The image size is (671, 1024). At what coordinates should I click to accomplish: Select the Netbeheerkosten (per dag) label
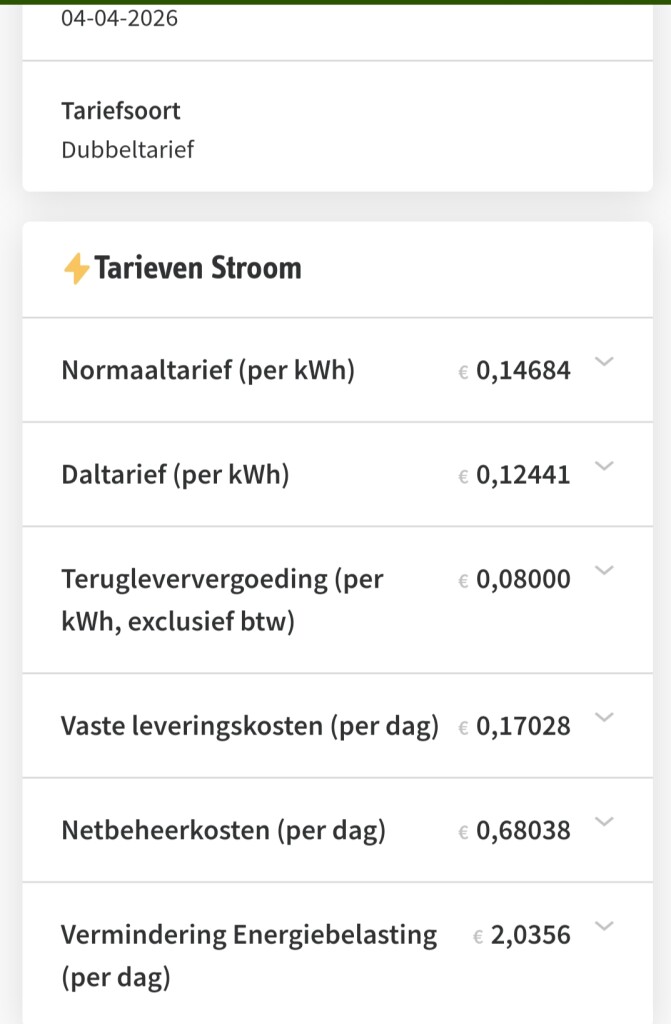223,830
